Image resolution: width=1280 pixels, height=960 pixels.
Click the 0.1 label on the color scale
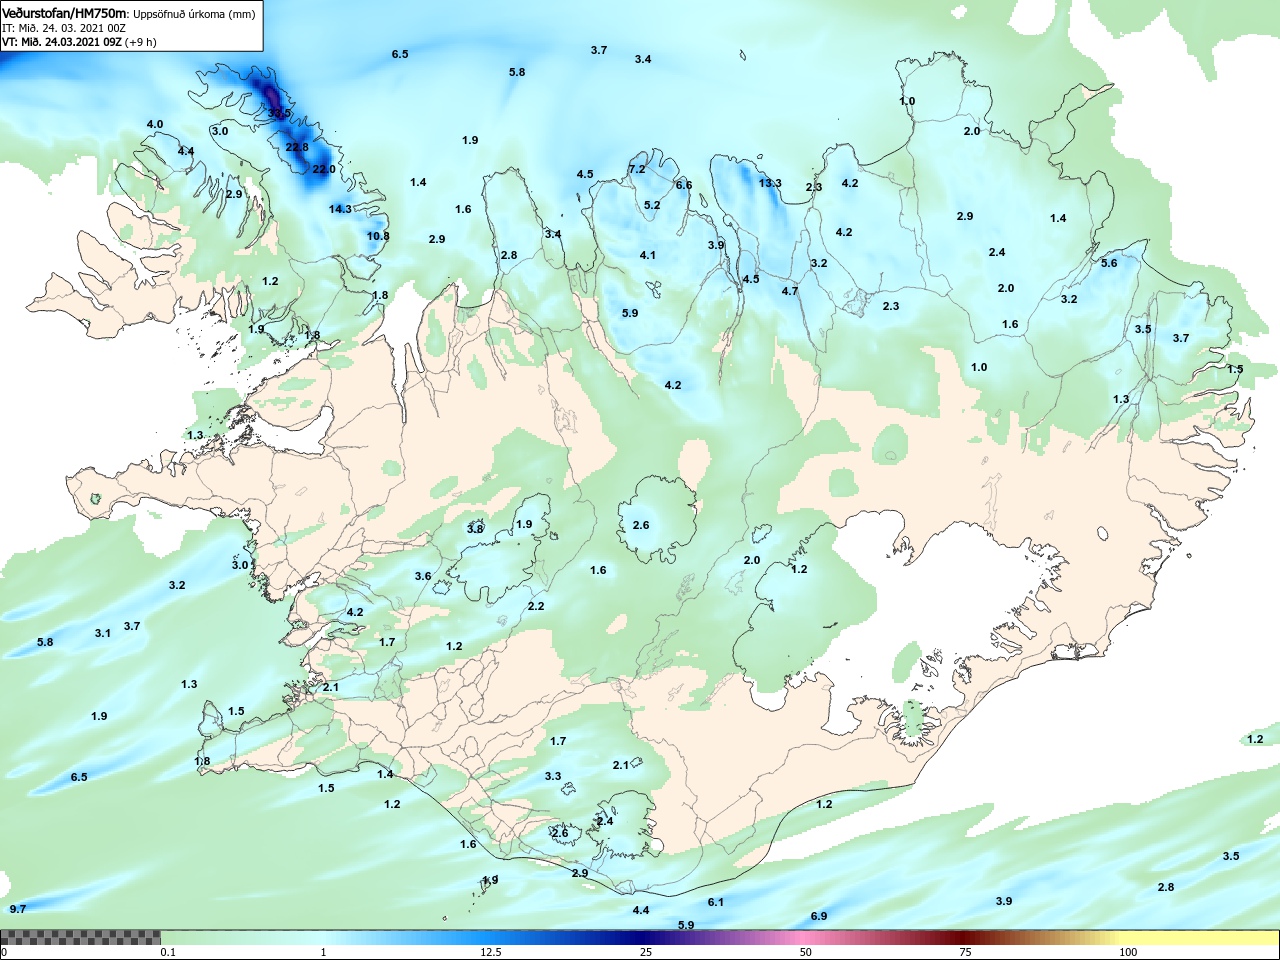(168, 952)
